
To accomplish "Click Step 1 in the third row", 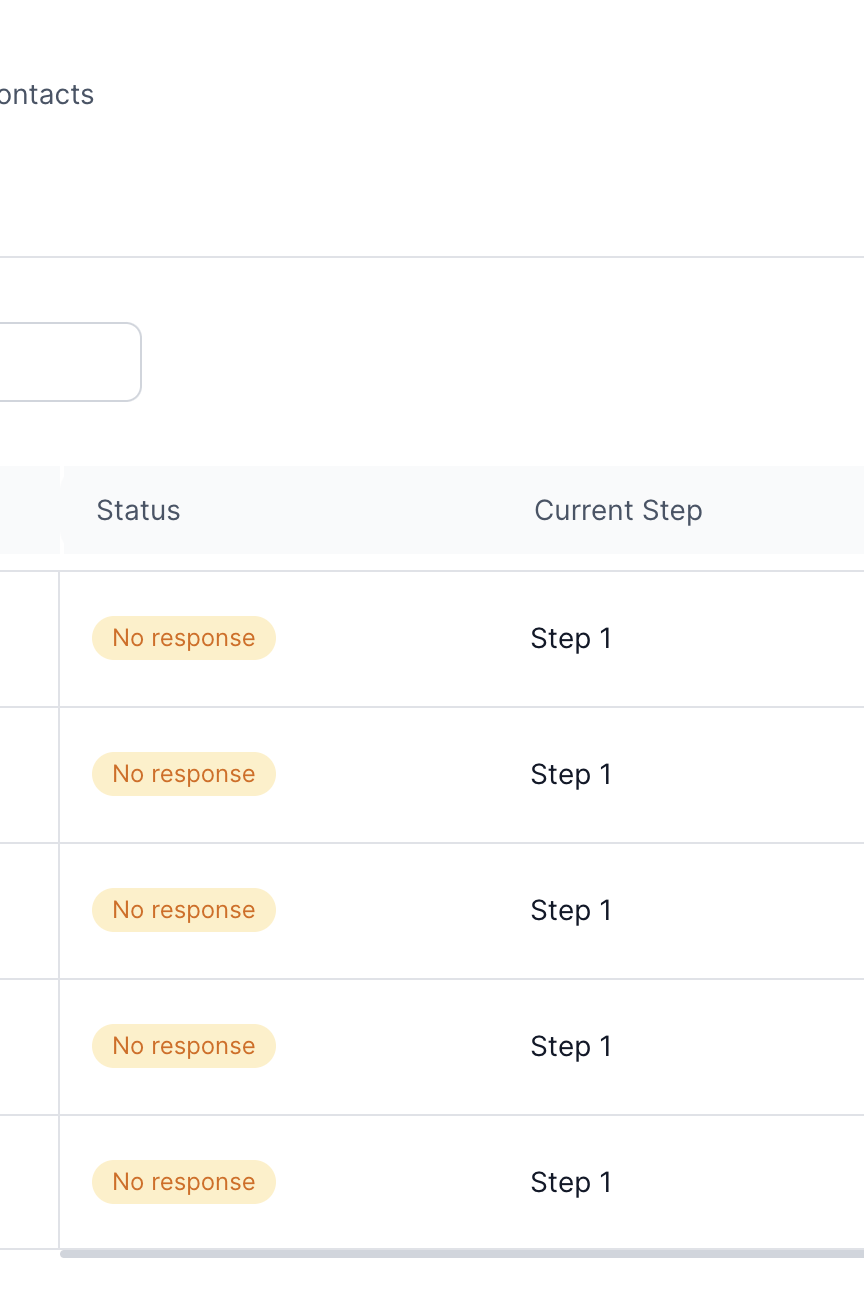I will [x=571, y=910].
